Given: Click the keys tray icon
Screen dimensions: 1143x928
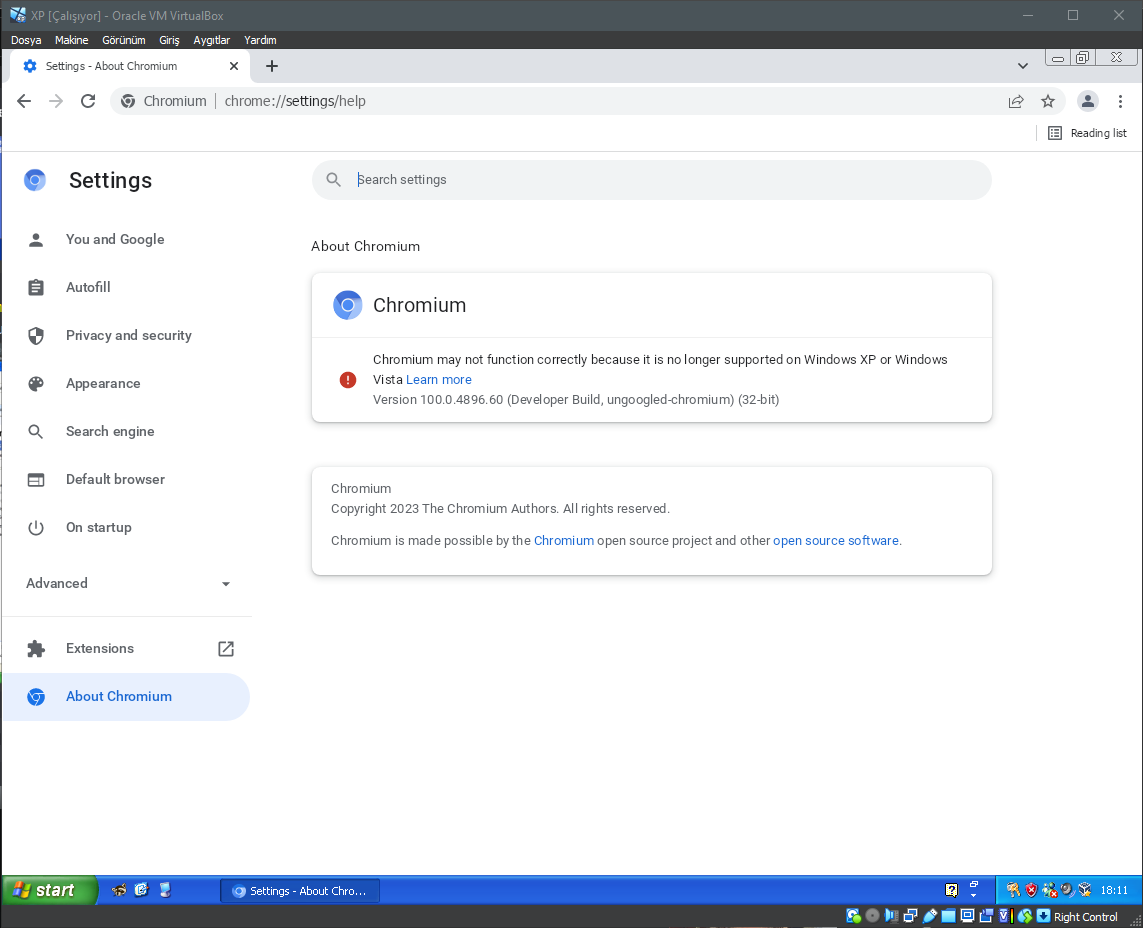Looking at the screenshot, I should (1013, 890).
